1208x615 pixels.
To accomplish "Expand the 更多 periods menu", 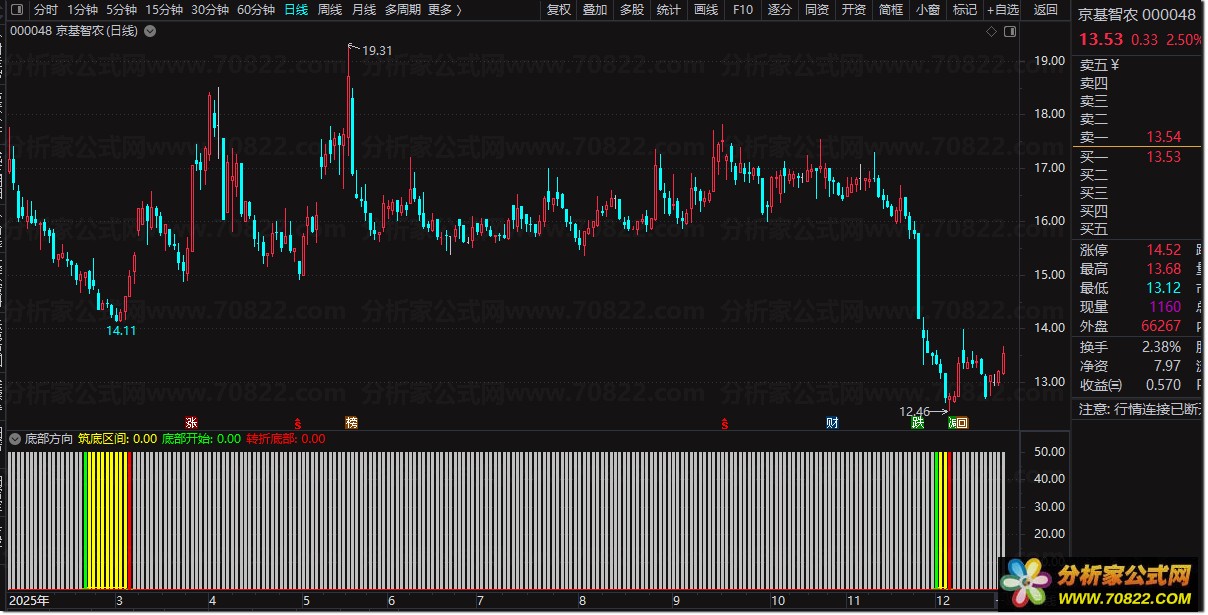I will tap(444, 10).
